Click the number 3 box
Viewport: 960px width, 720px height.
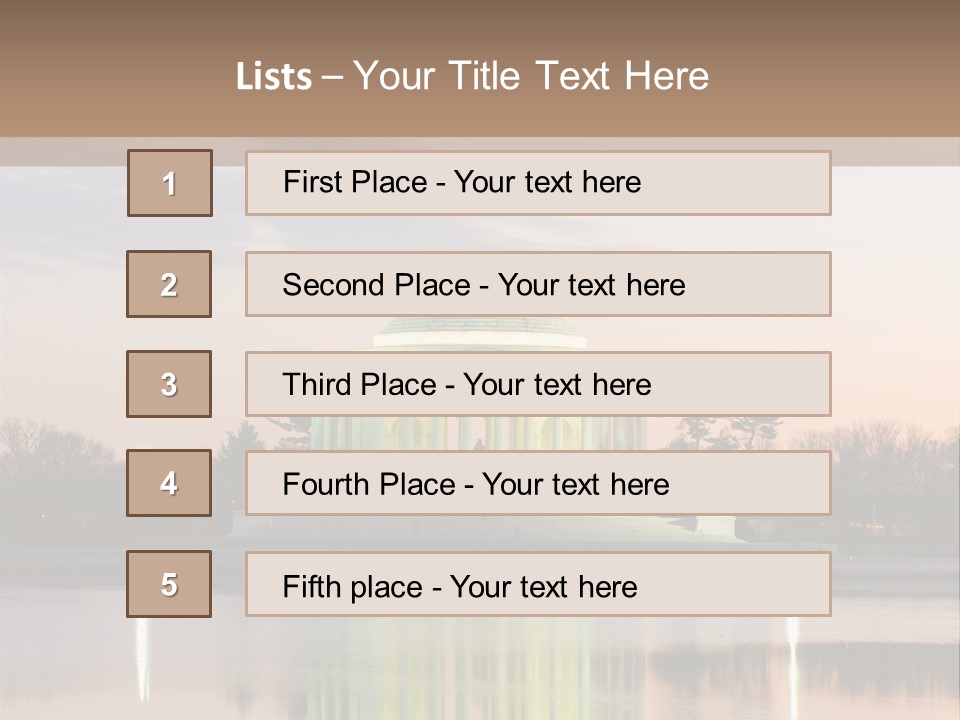(x=169, y=384)
